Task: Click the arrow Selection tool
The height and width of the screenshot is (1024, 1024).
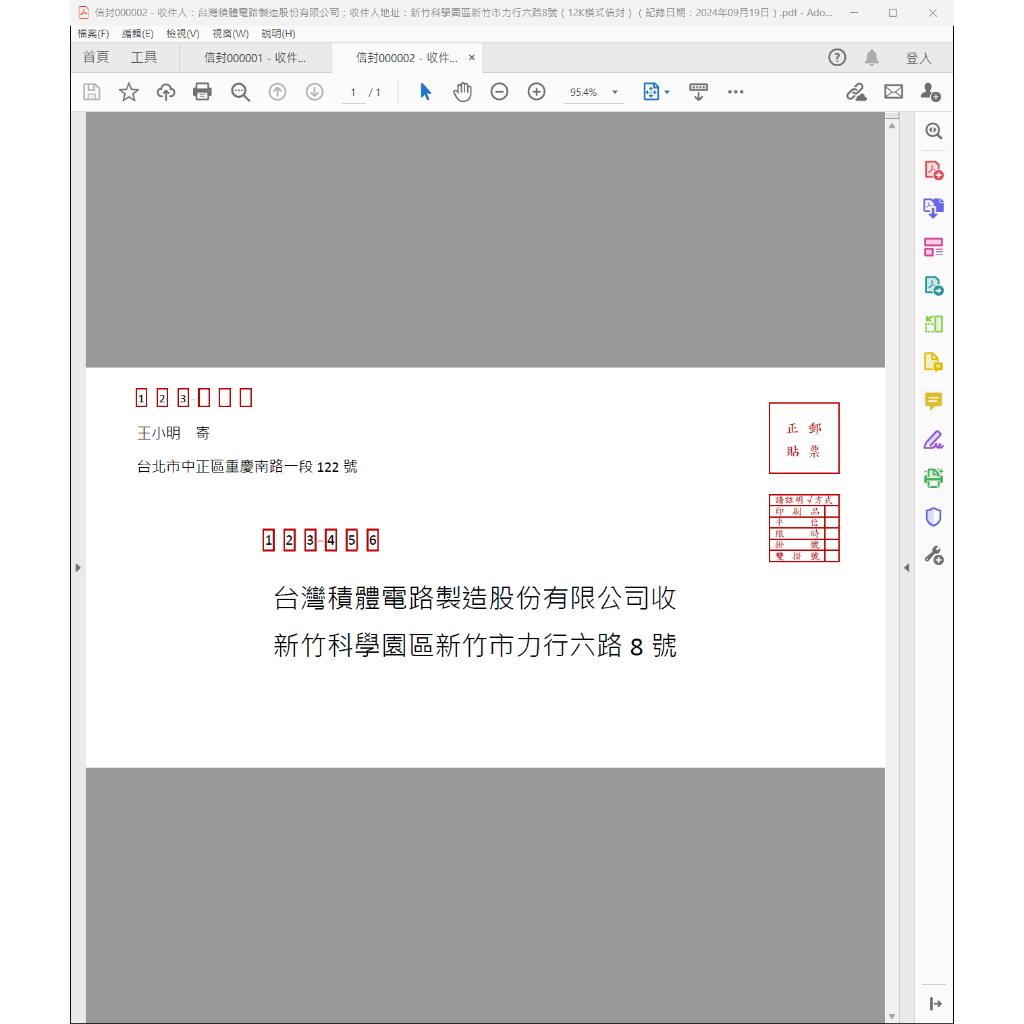Action: (x=425, y=92)
